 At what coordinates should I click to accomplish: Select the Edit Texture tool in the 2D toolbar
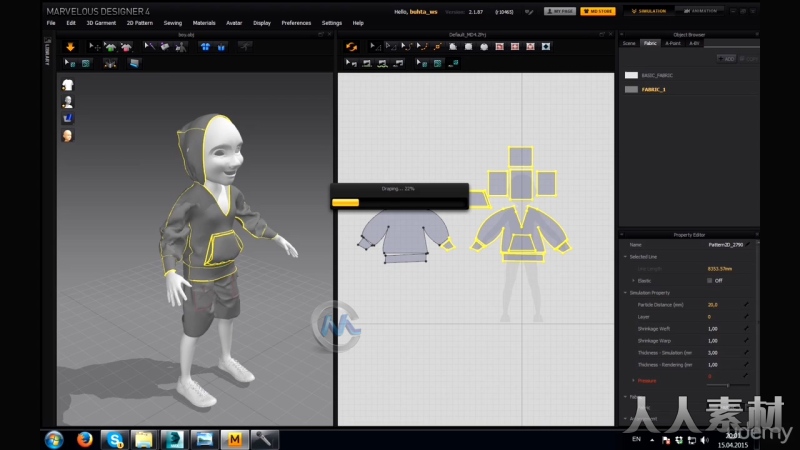pos(421,63)
